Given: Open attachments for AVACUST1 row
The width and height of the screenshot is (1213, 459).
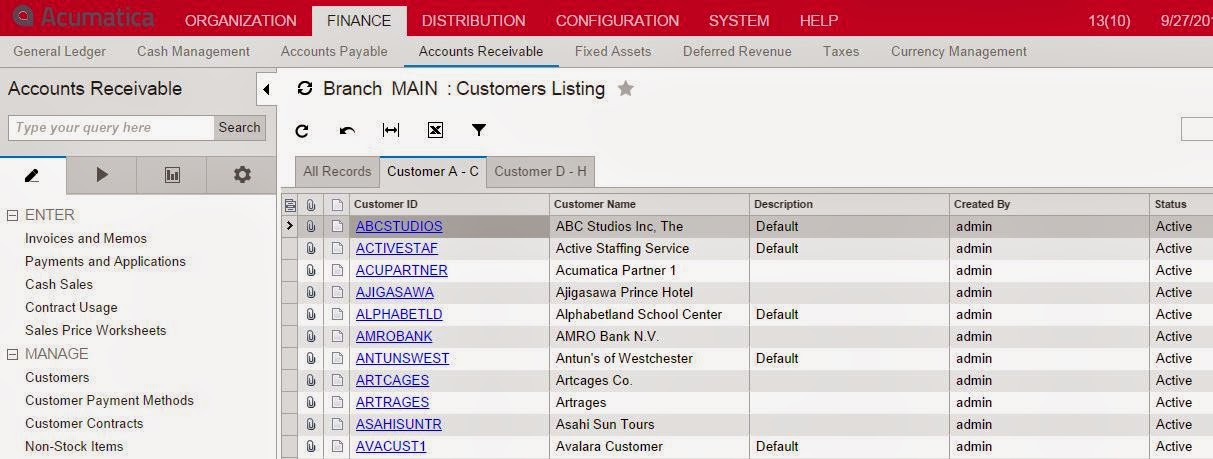Looking at the screenshot, I should tap(311, 446).
